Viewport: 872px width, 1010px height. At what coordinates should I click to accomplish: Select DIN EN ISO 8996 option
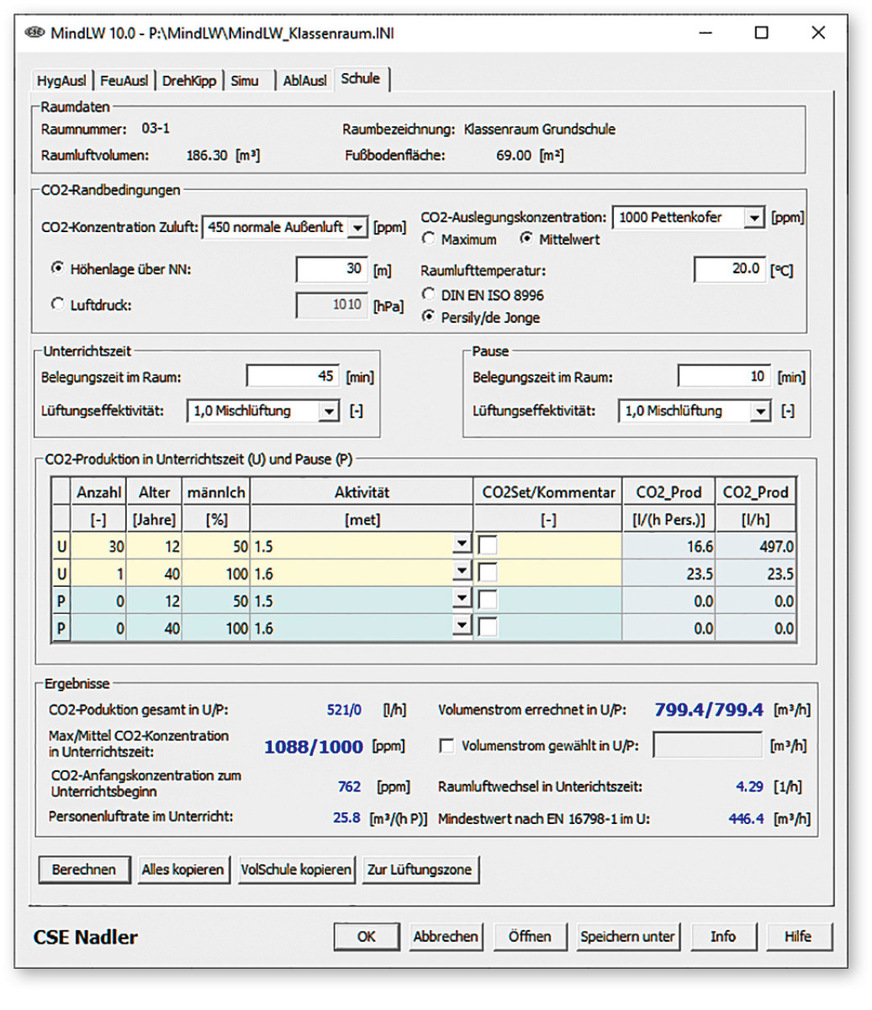(x=429, y=295)
